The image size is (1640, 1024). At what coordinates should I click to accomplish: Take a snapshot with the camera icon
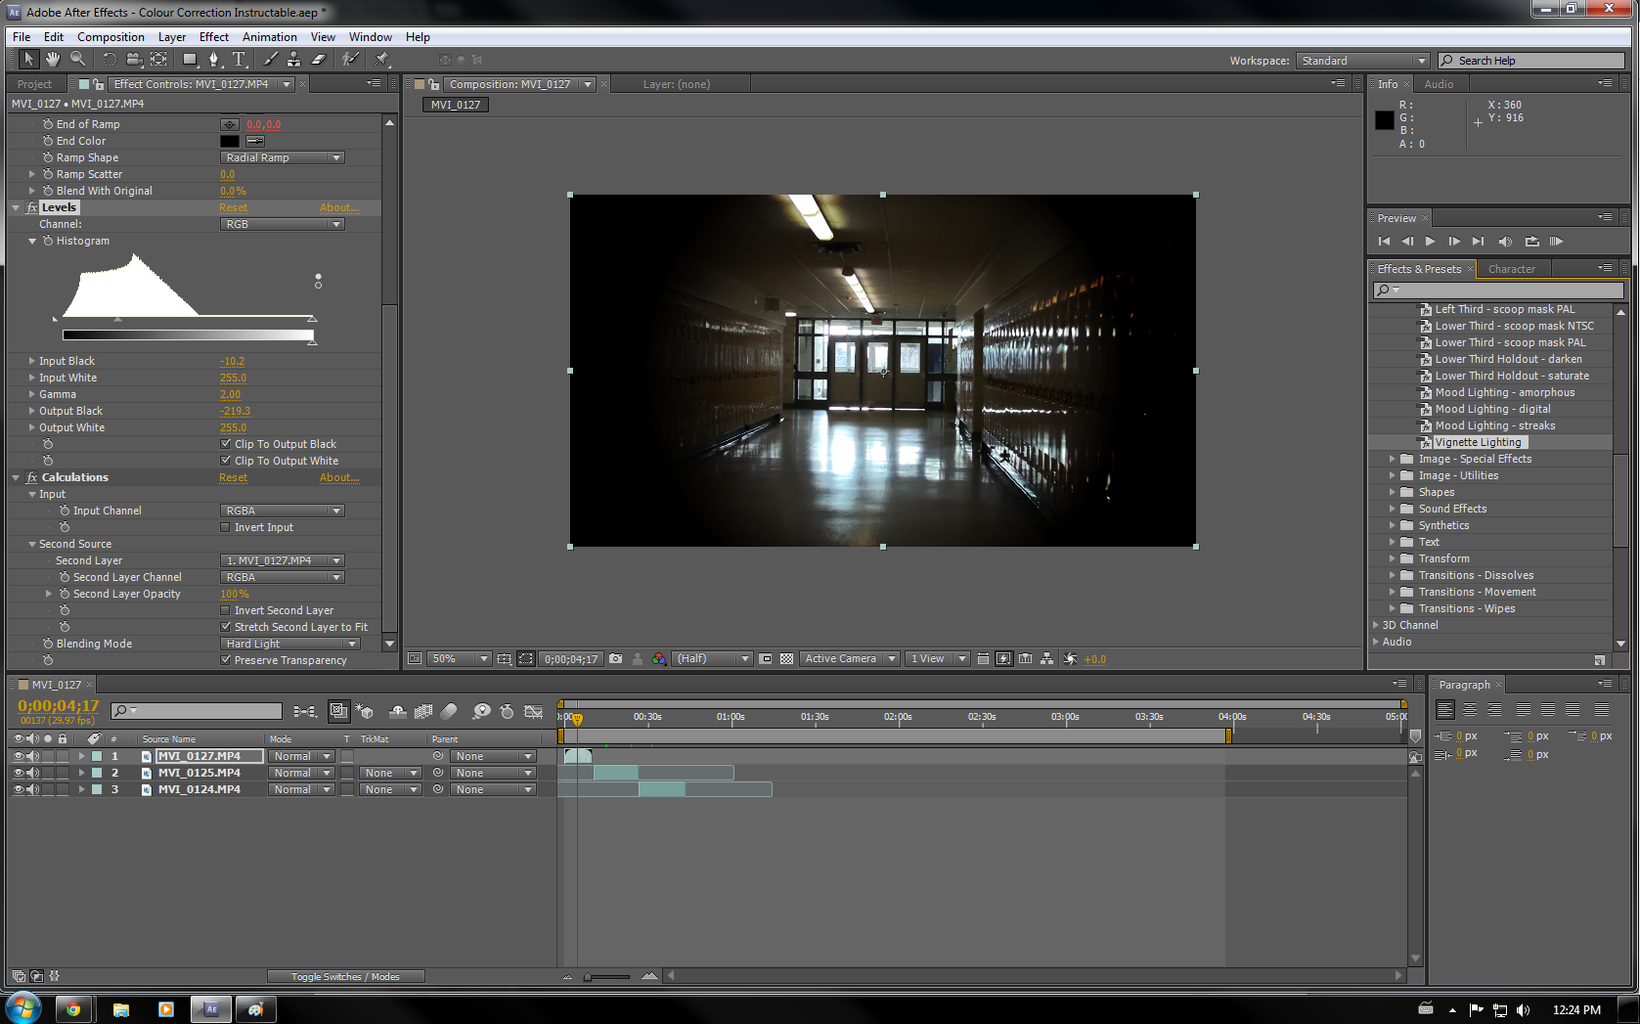coord(616,659)
